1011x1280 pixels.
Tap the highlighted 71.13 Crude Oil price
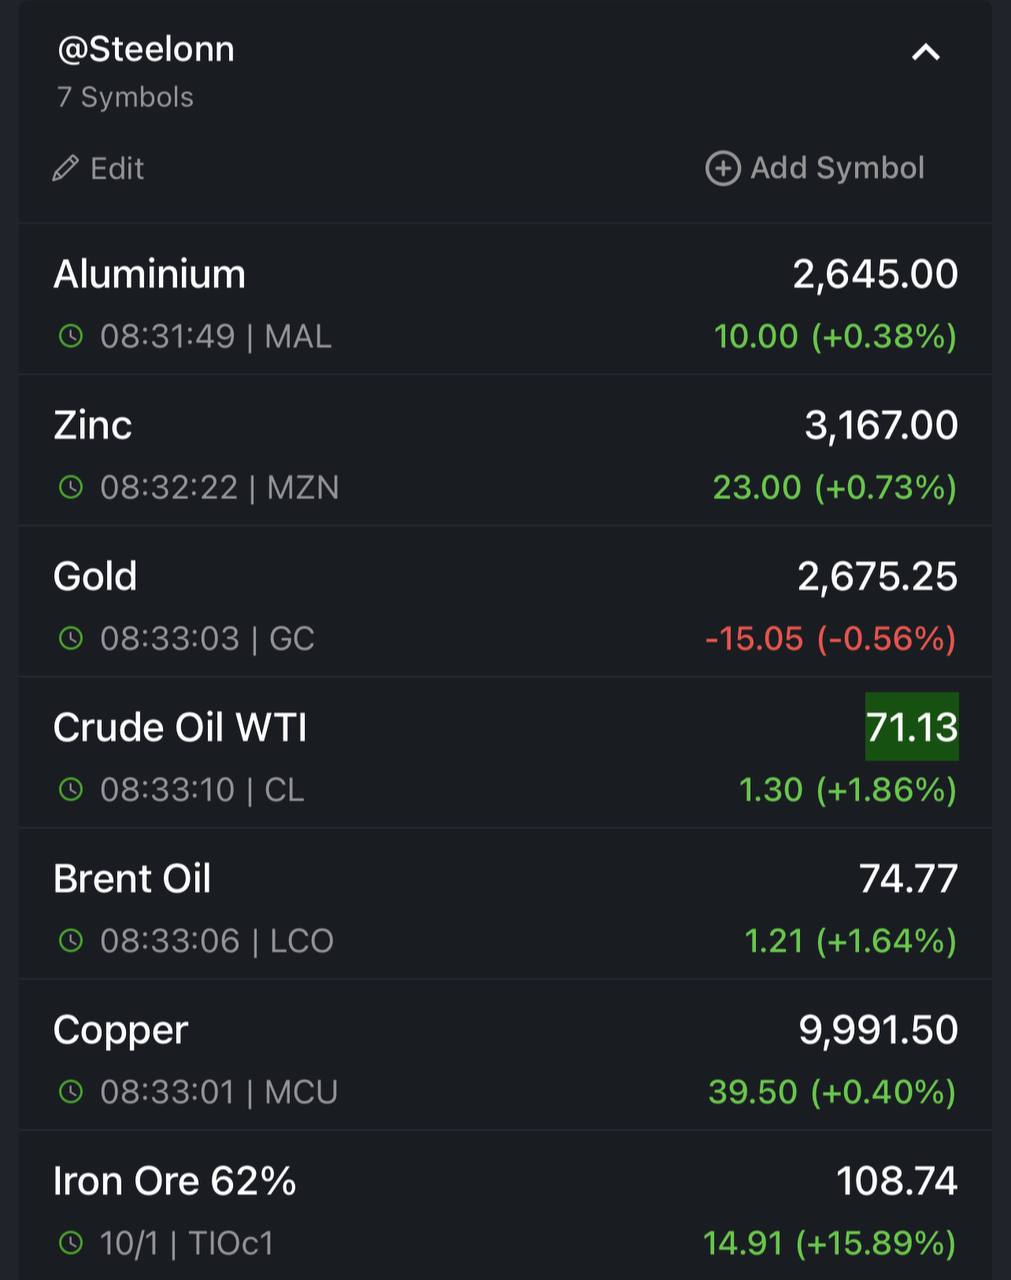[912, 727]
